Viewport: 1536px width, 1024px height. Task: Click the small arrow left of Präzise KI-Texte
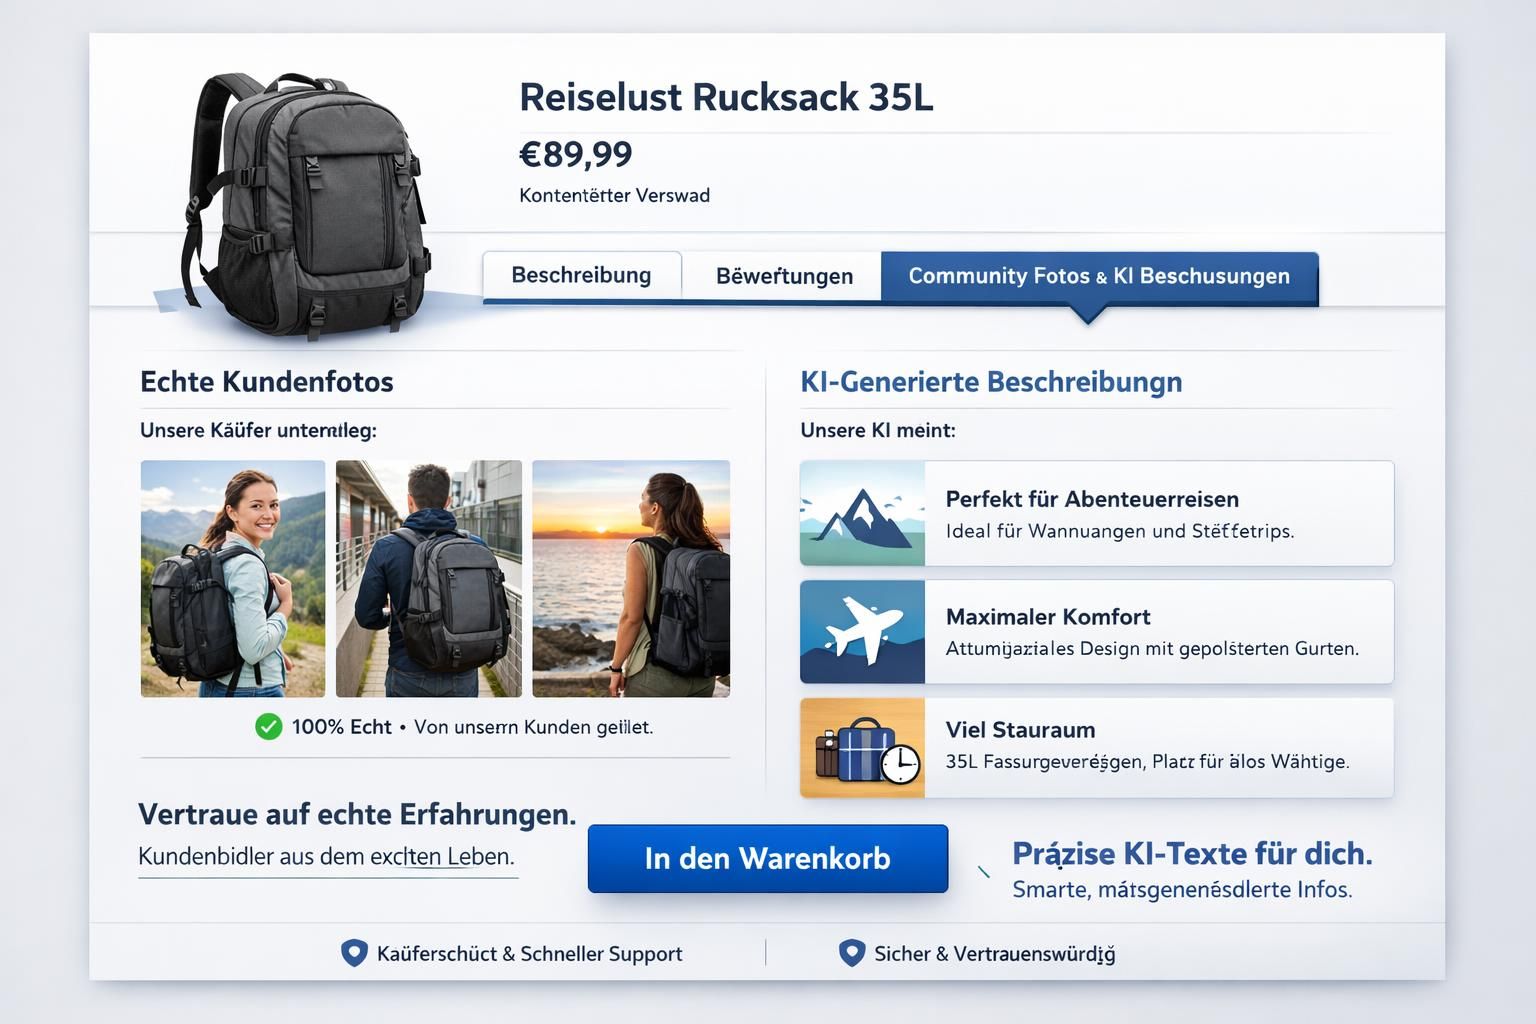(984, 872)
